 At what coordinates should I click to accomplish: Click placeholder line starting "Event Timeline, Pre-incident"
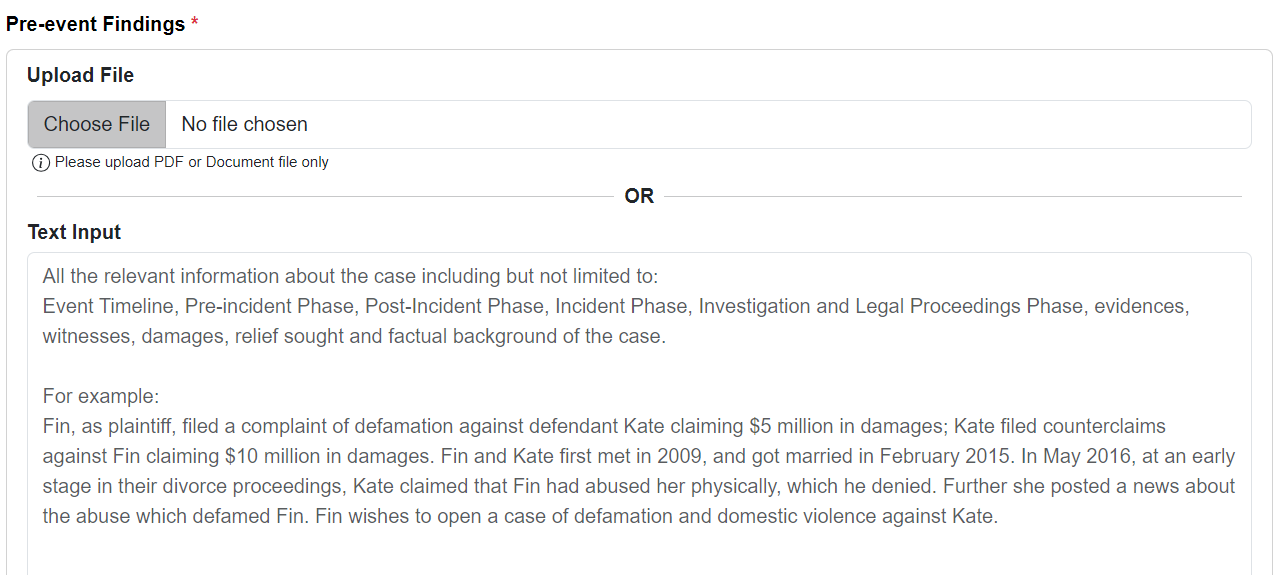click(616, 306)
